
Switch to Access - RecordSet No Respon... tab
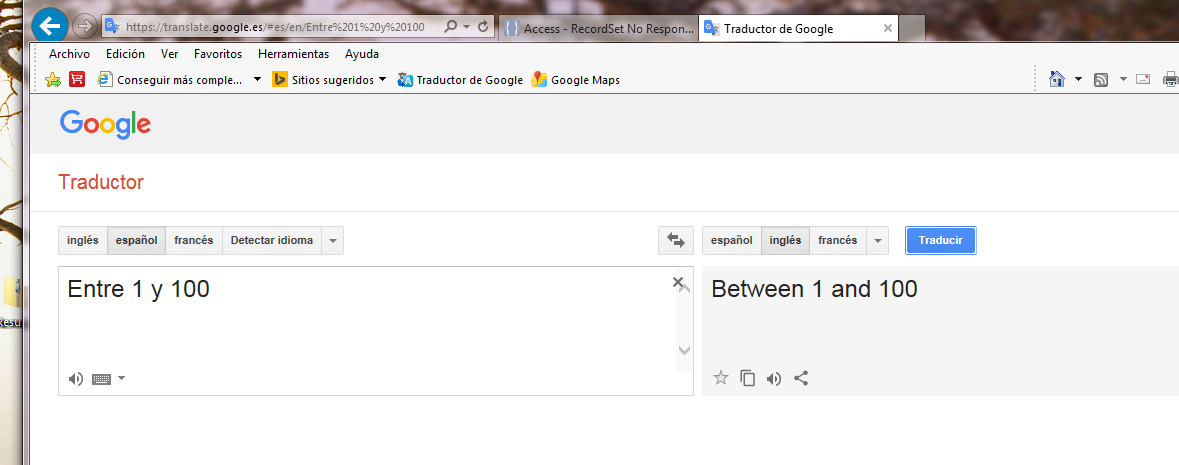coord(598,29)
